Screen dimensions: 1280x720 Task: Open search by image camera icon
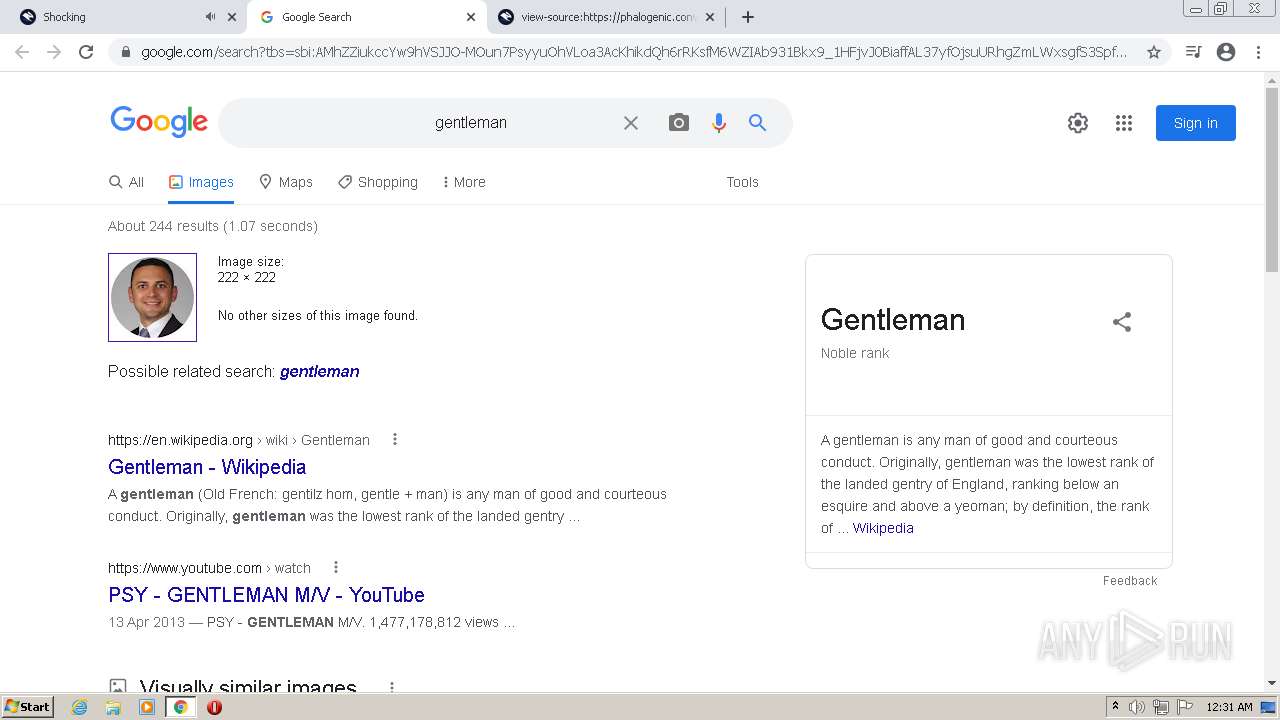[679, 123]
